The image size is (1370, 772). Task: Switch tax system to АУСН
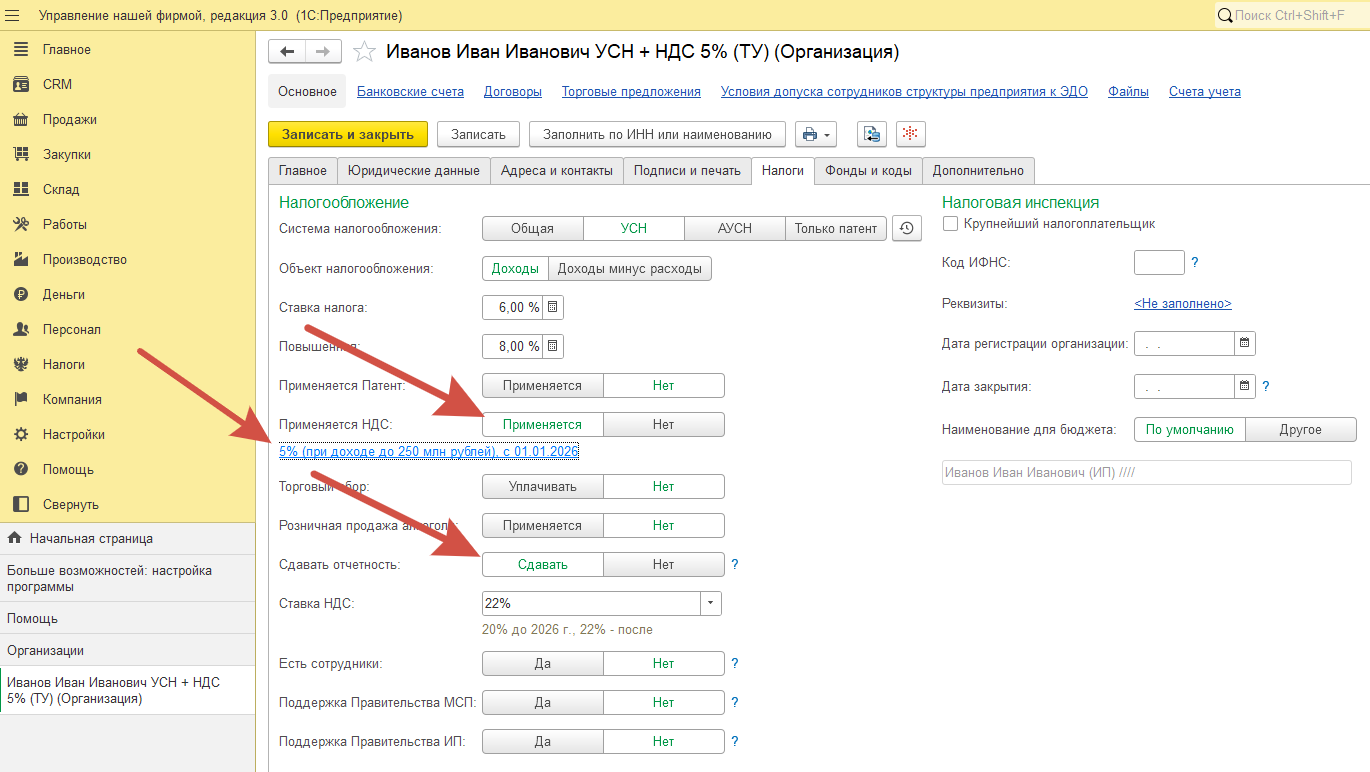pos(734,228)
